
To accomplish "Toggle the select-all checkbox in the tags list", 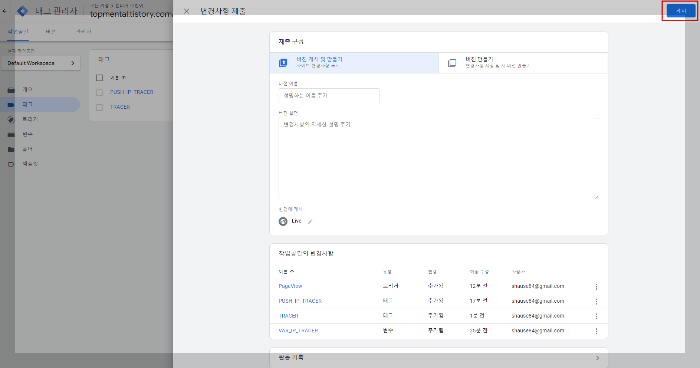I will coord(100,78).
